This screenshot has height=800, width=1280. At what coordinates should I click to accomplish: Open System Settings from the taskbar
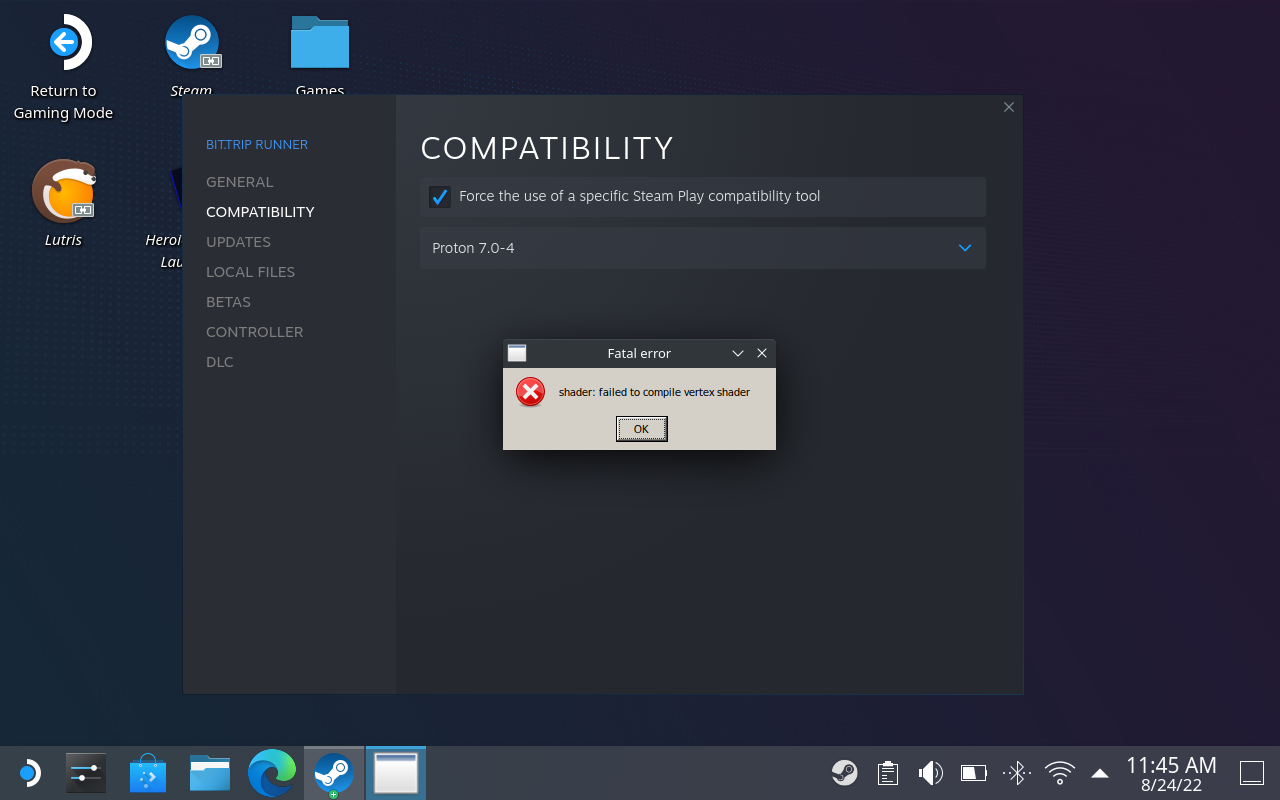pyautogui.click(x=86, y=773)
